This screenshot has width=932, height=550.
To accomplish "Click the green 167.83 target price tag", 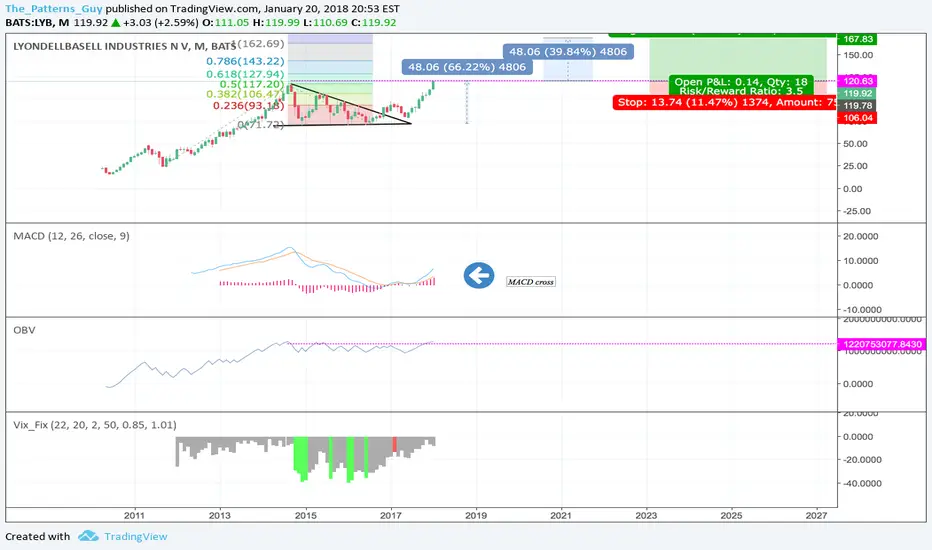I will coord(856,39).
